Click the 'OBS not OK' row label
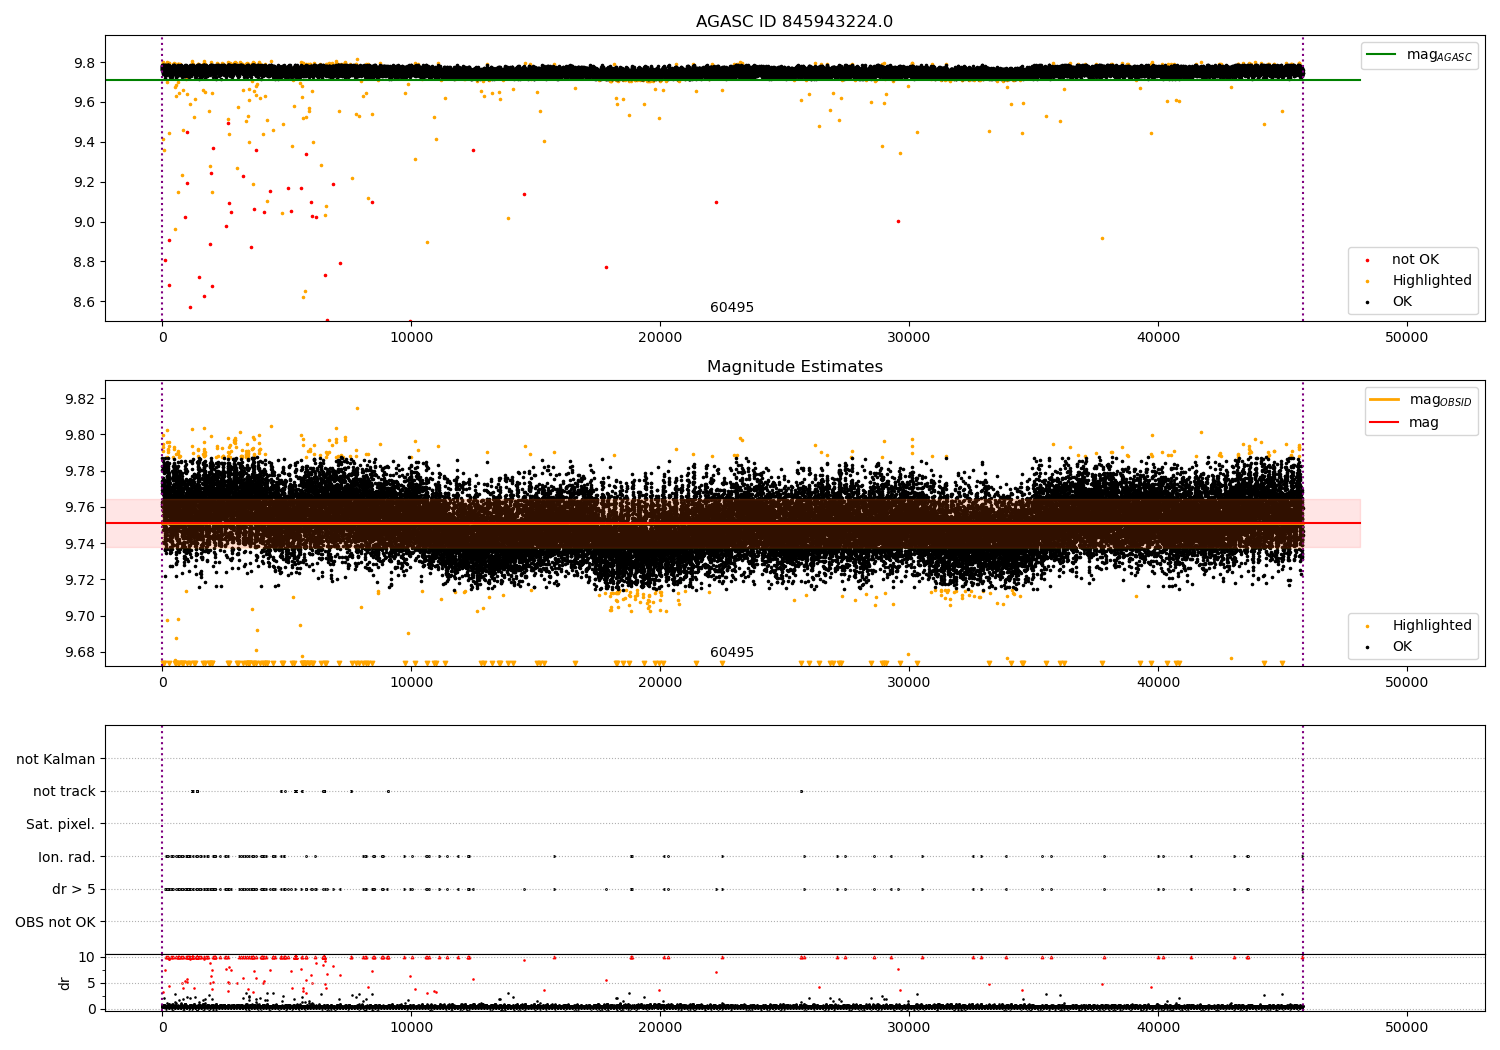 (56, 922)
